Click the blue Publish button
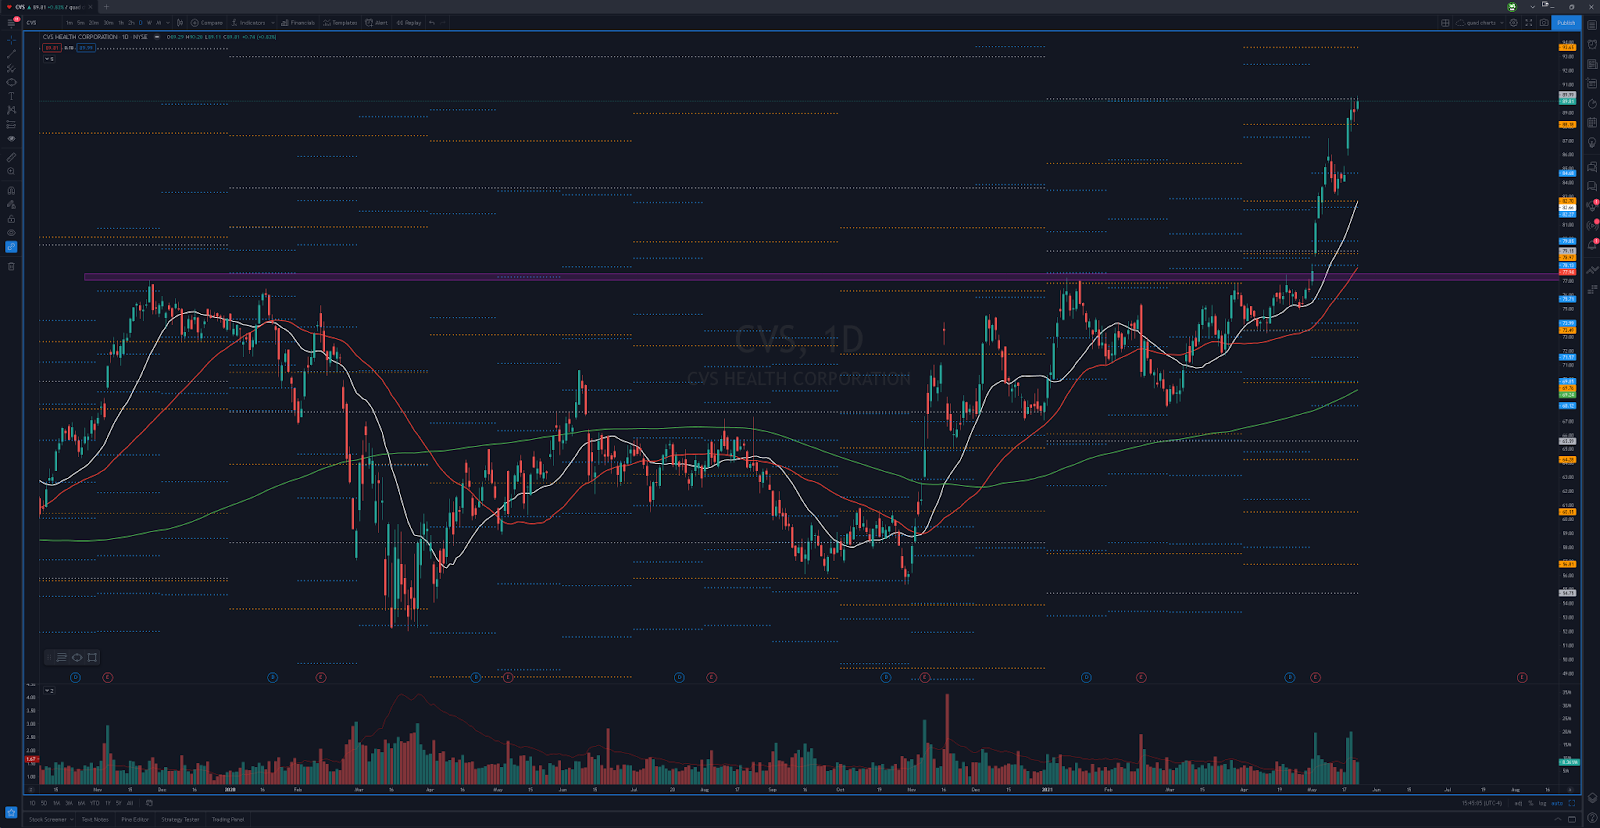The width and height of the screenshot is (1600, 828). click(x=1566, y=23)
